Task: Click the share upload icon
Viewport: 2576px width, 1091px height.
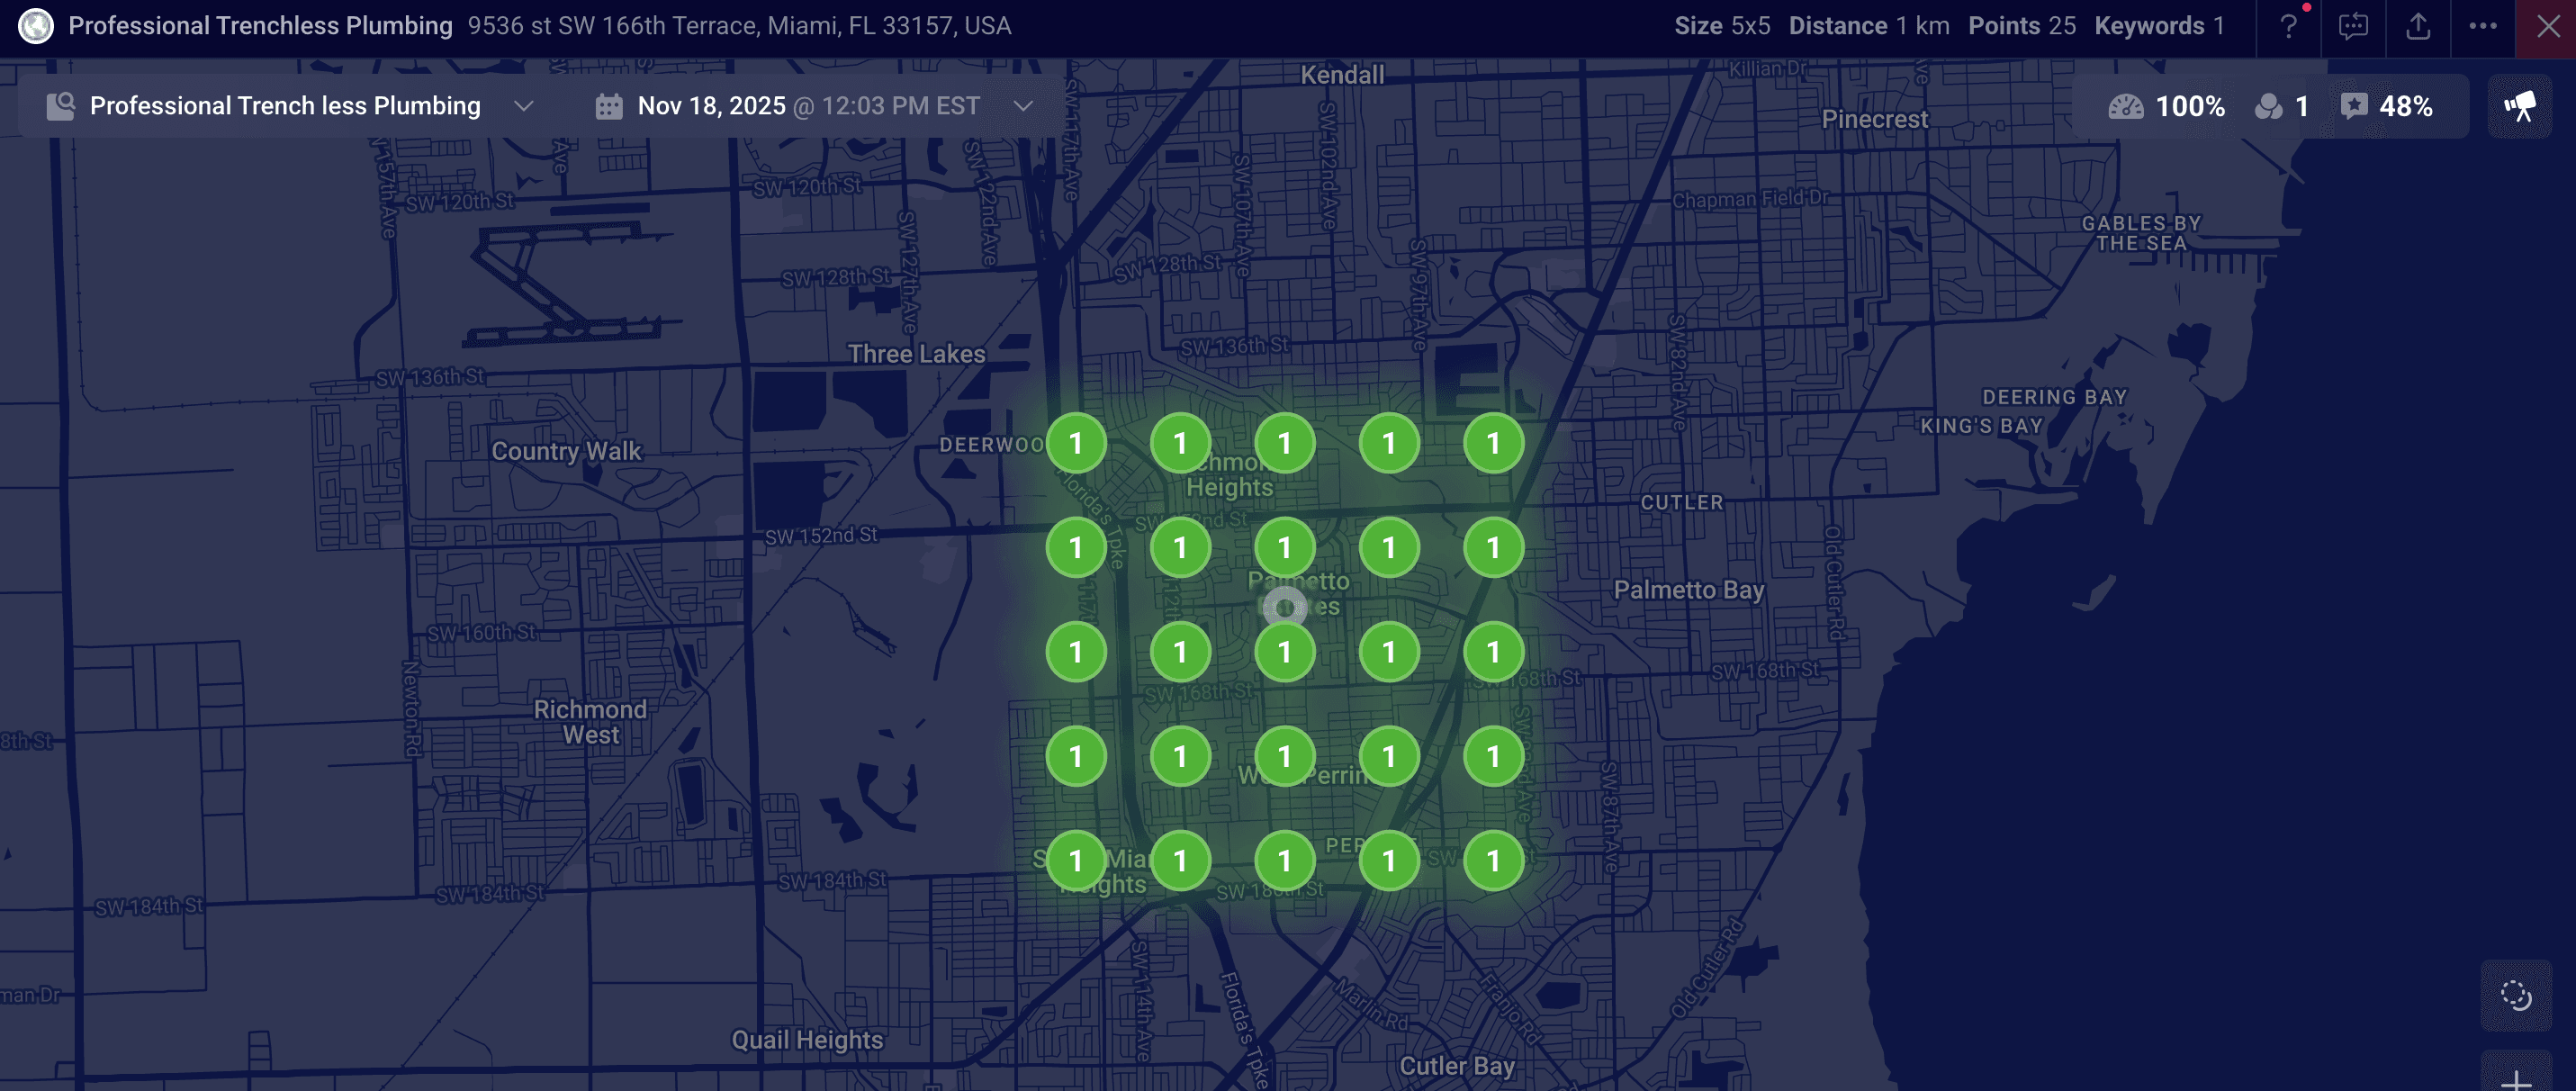Action: pos(2418,26)
